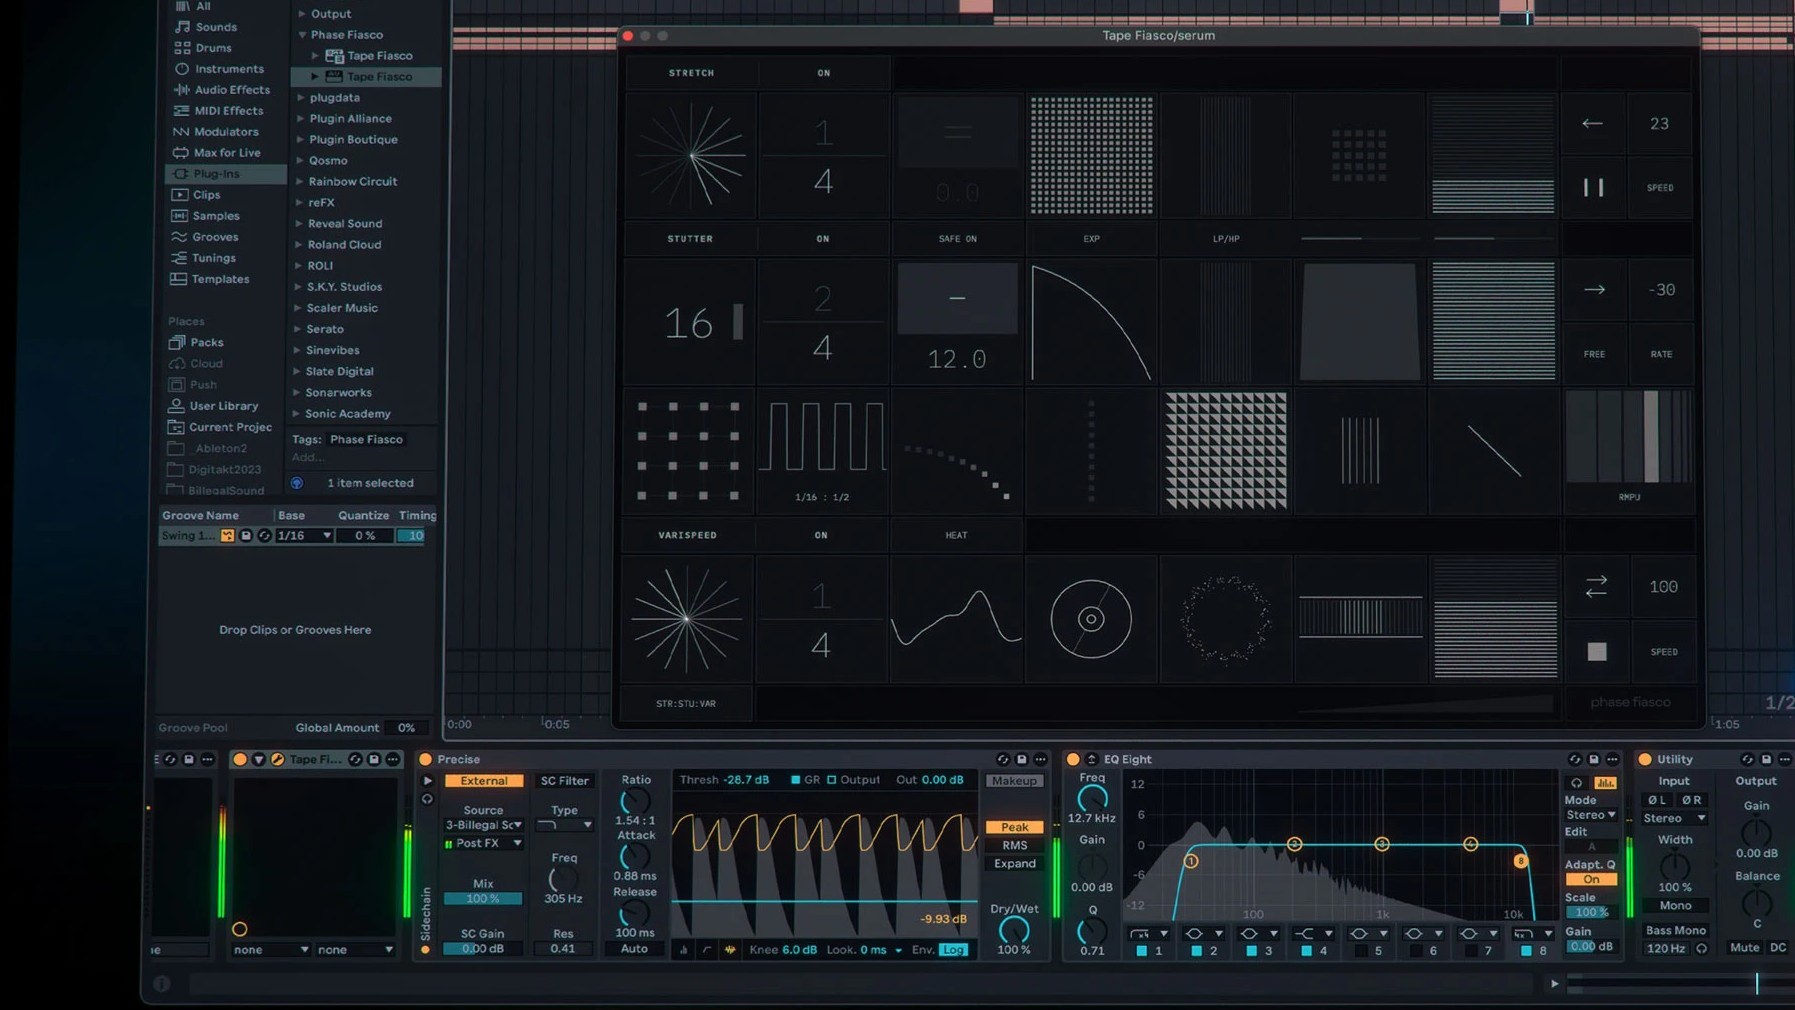
Task: Toggle Varispeed ON switch
Action: (821, 535)
